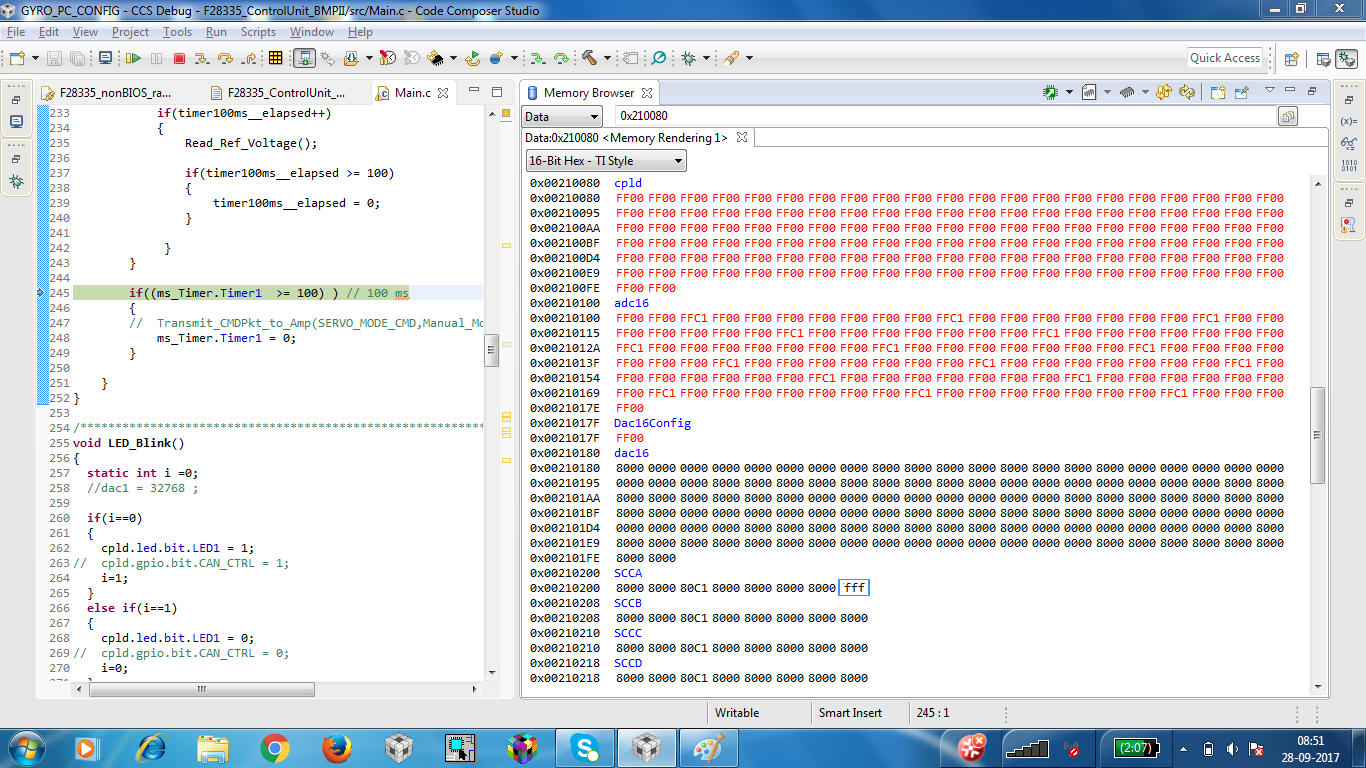Click the memory address field showing 0x210080
Image resolution: width=1366 pixels, height=768 pixels.
945,116
